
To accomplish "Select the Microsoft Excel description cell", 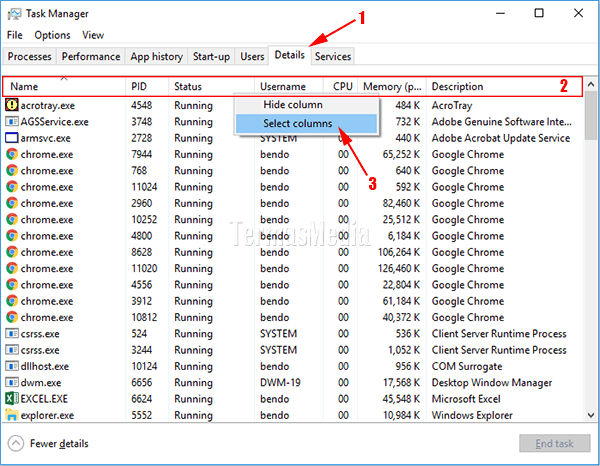I will 466,399.
